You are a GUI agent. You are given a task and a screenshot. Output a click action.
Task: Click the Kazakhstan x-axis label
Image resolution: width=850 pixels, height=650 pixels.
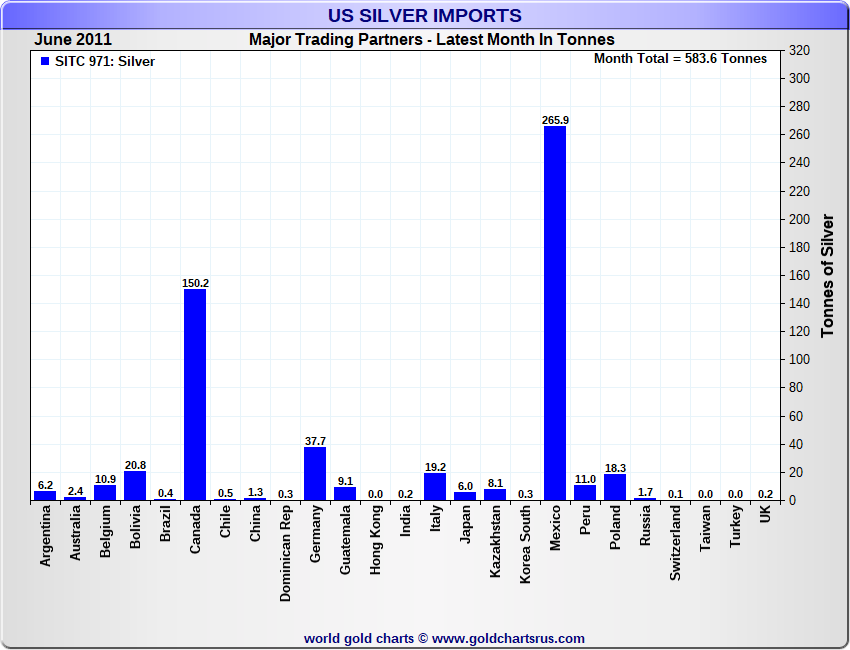click(x=495, y=541)
